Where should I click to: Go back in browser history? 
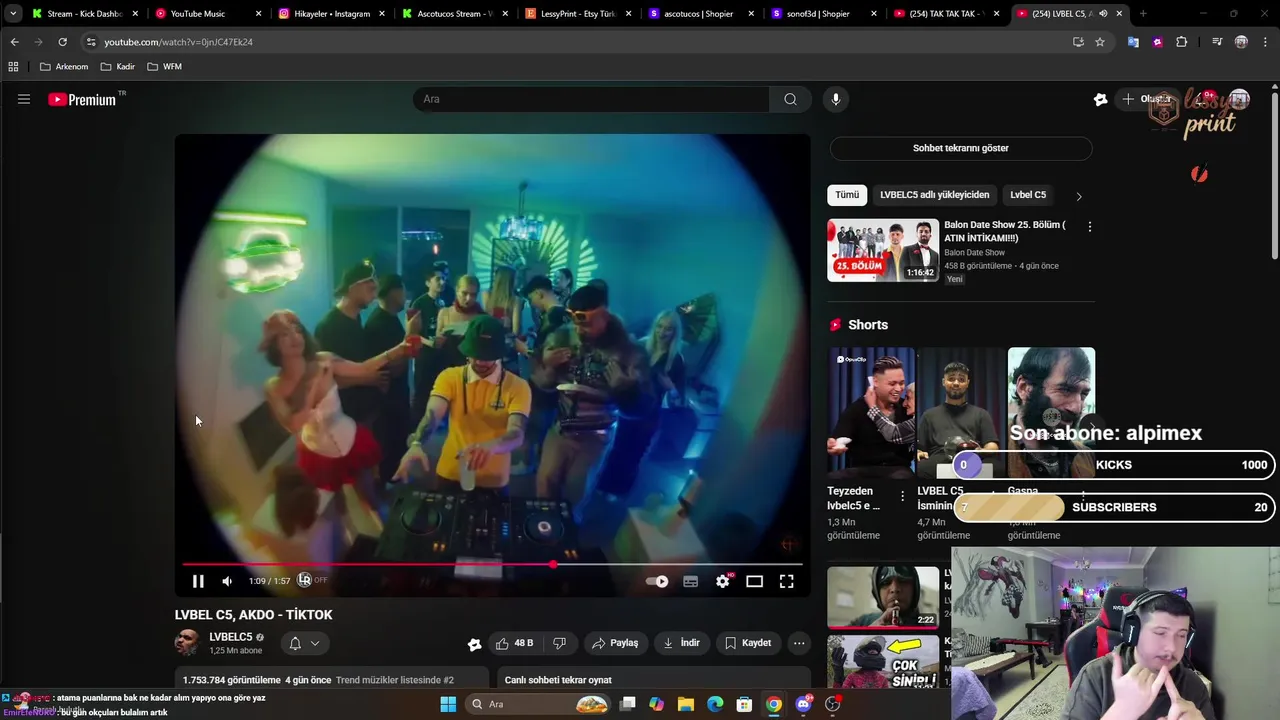(14, 42)
